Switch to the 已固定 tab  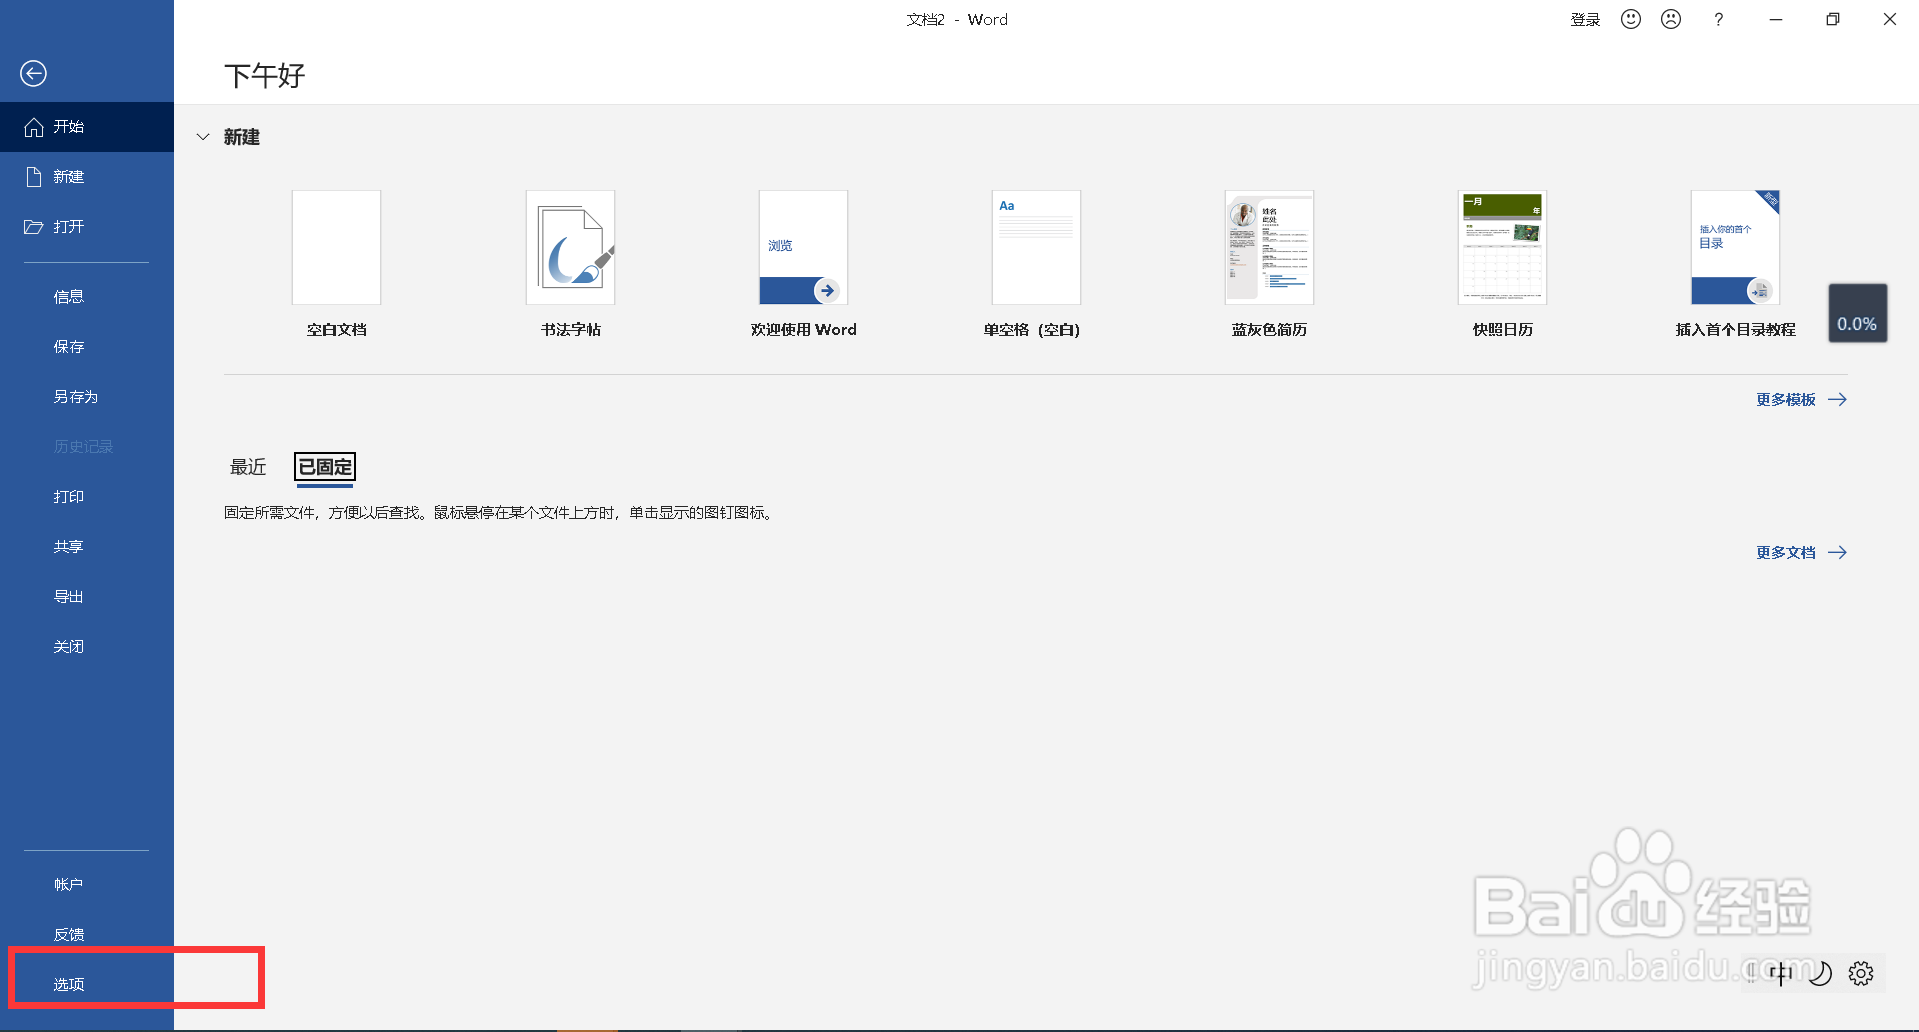[325, 467]
